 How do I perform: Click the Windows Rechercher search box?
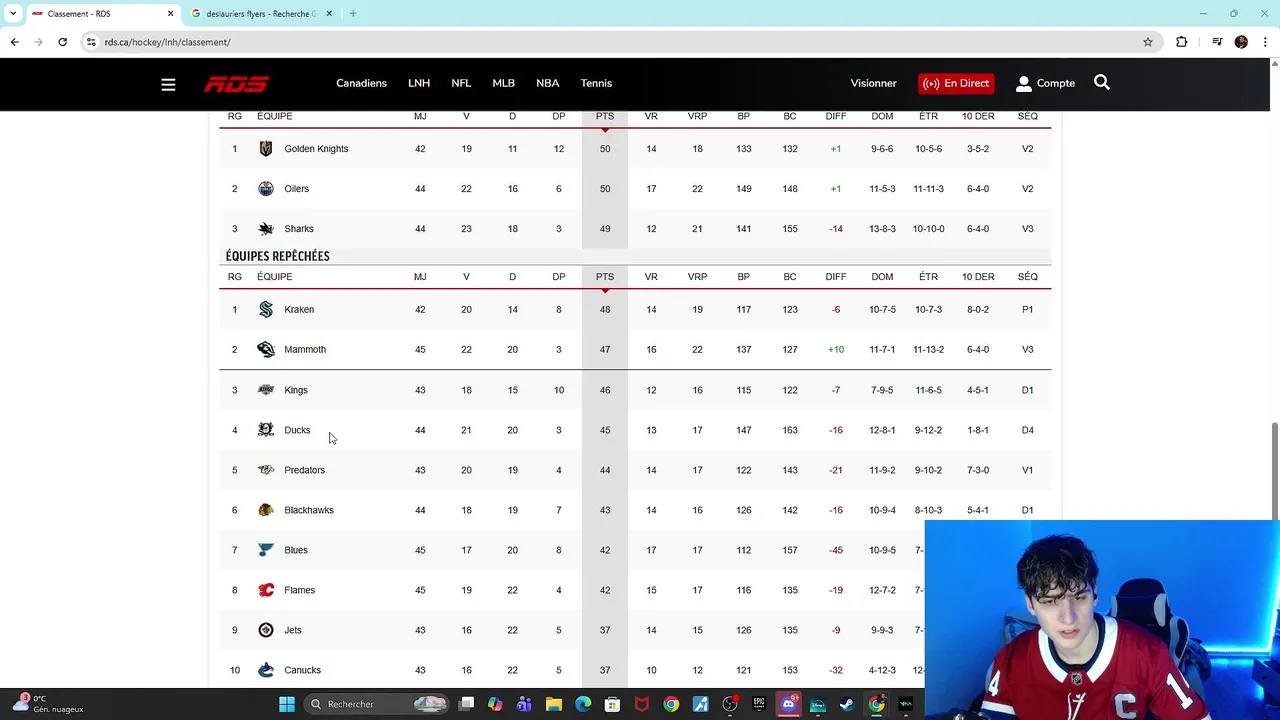[x=375, y=704]
